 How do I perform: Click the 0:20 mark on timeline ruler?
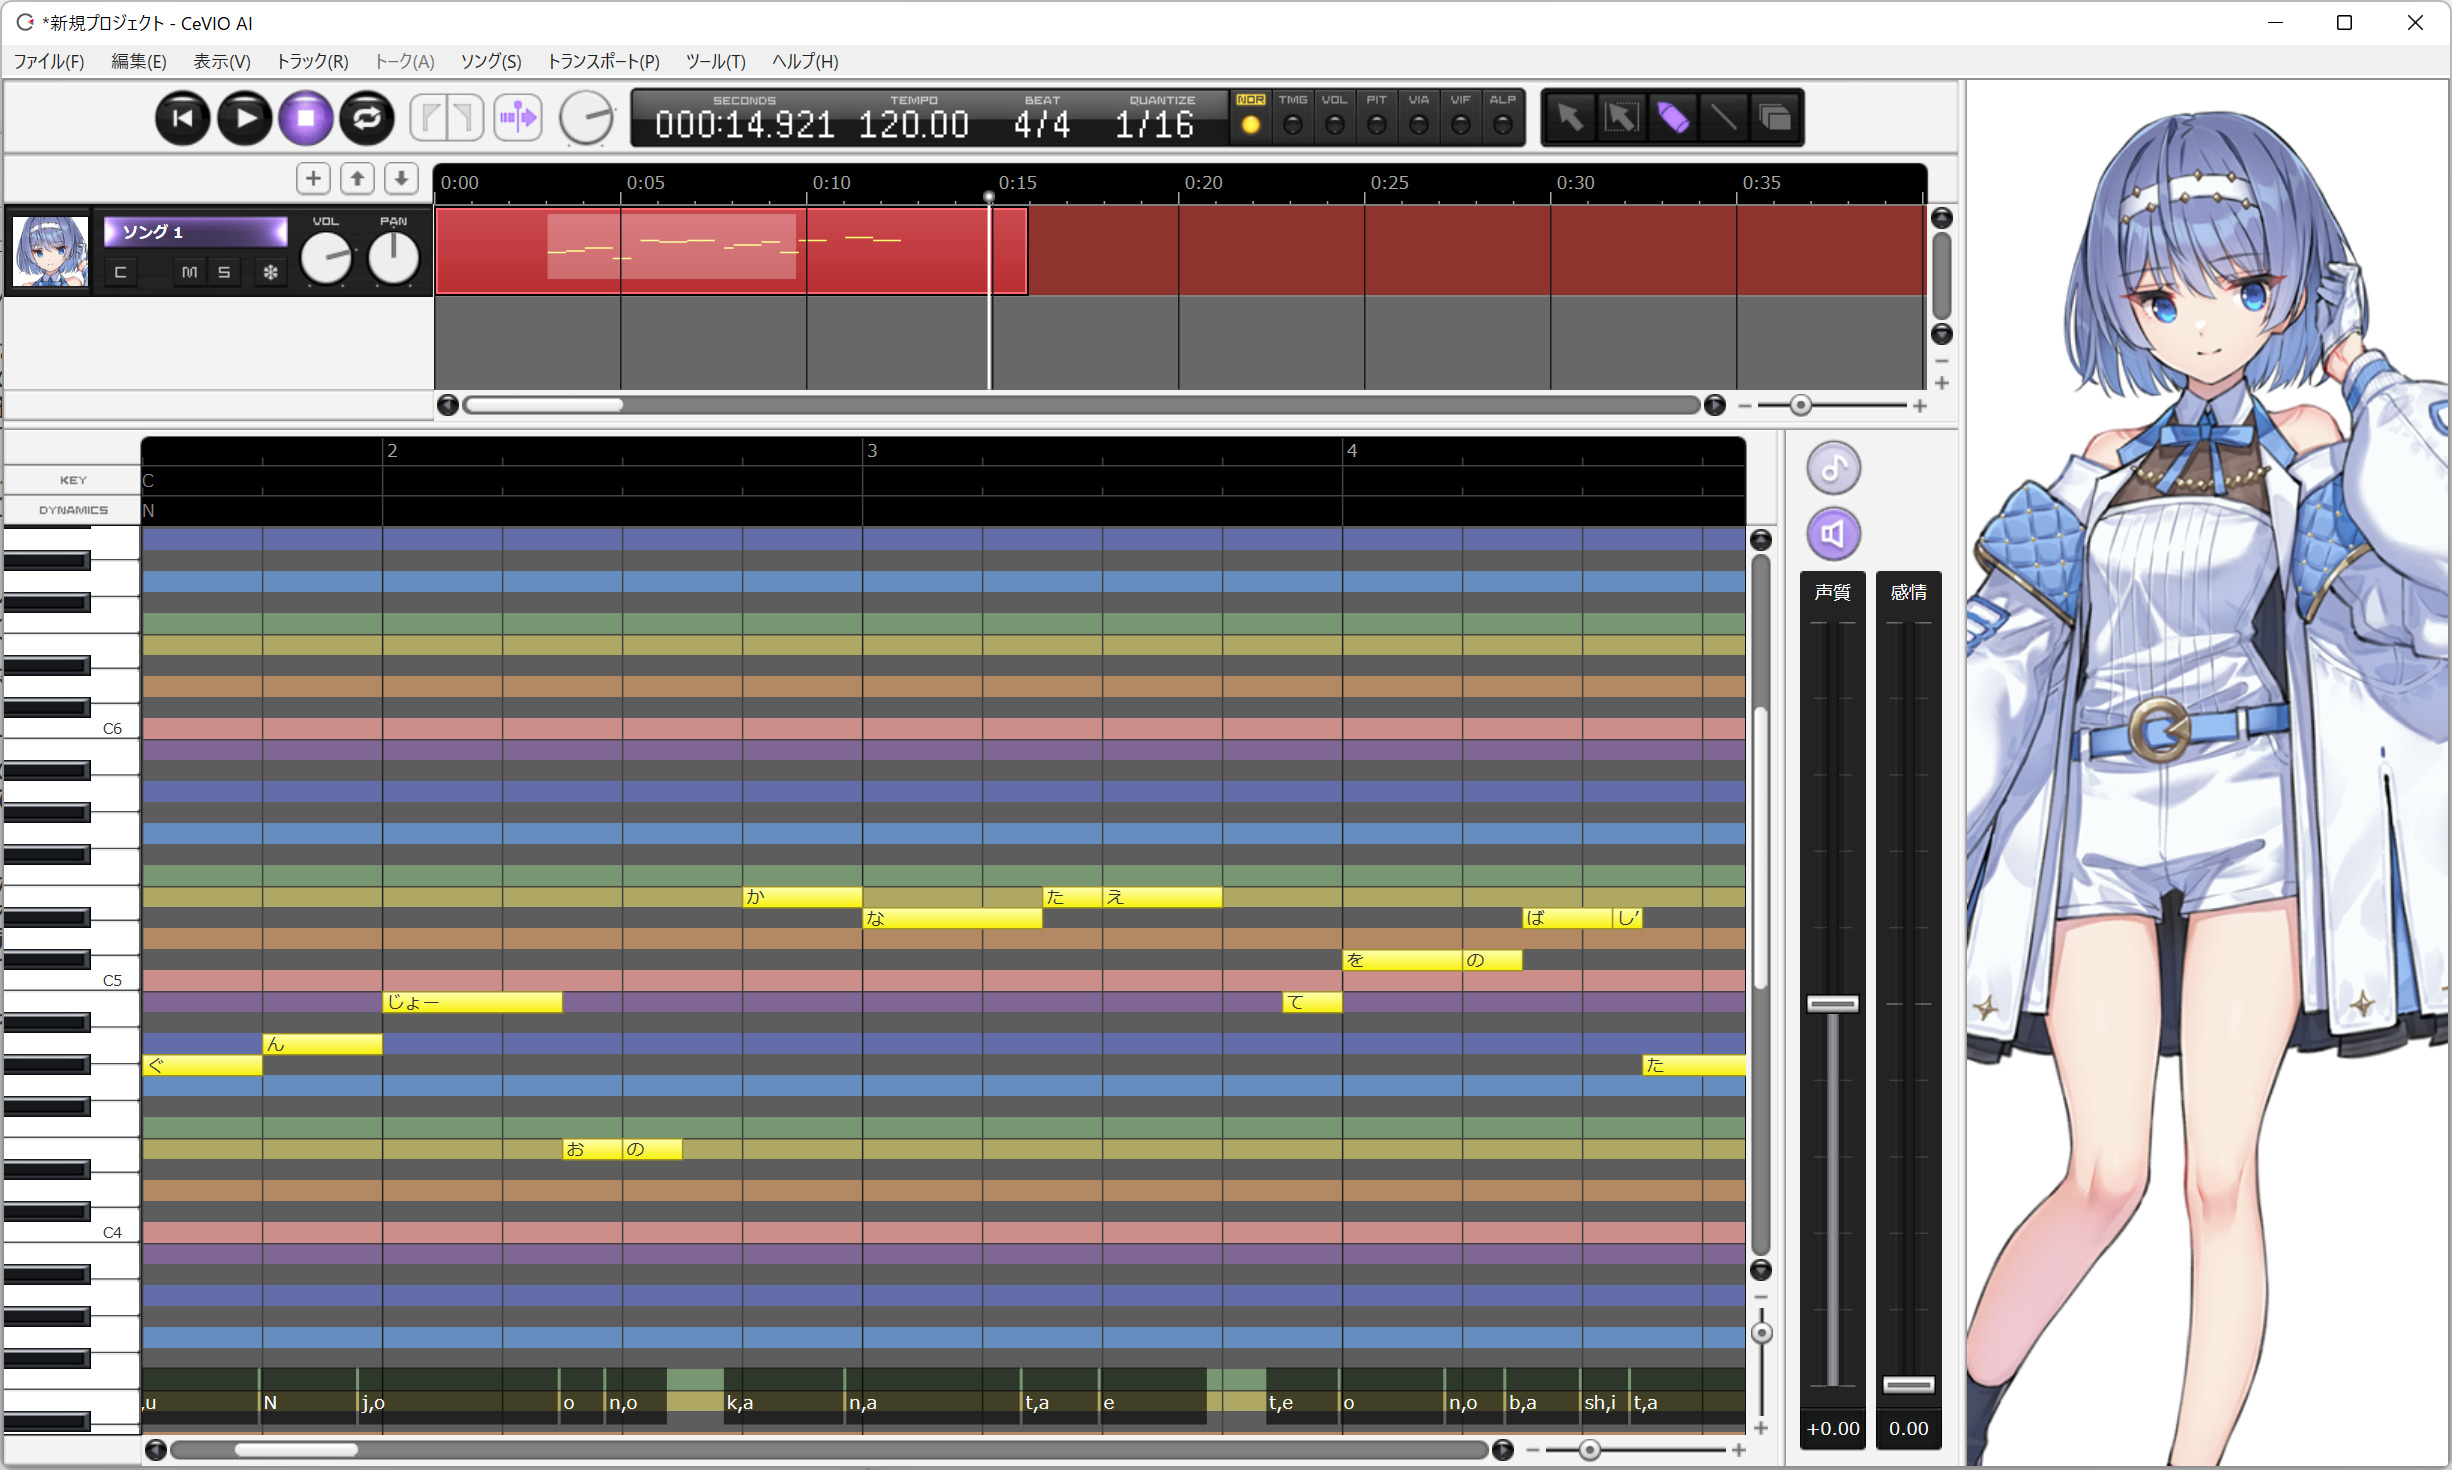pyautogui.click(x=1203, y=183)
